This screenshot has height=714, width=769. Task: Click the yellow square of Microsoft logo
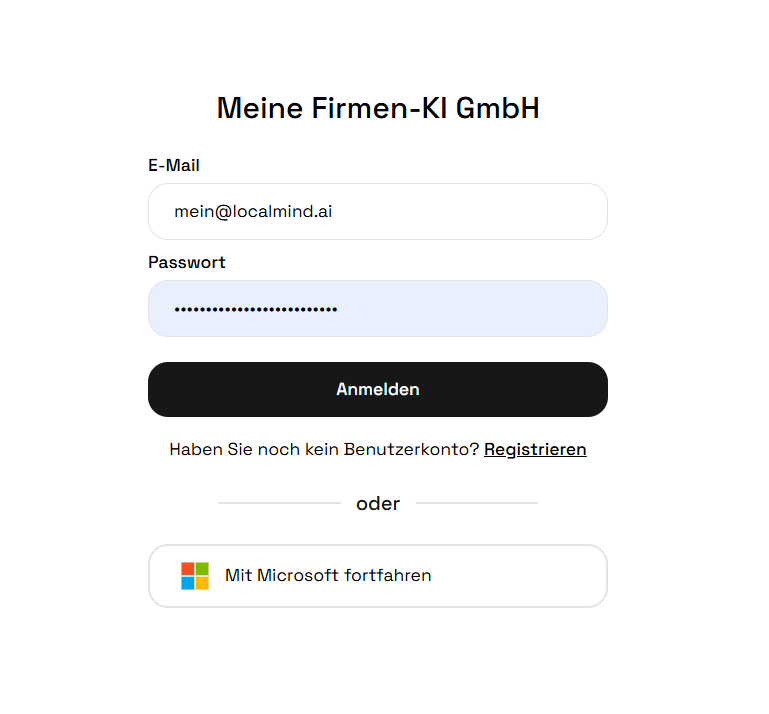202,583
